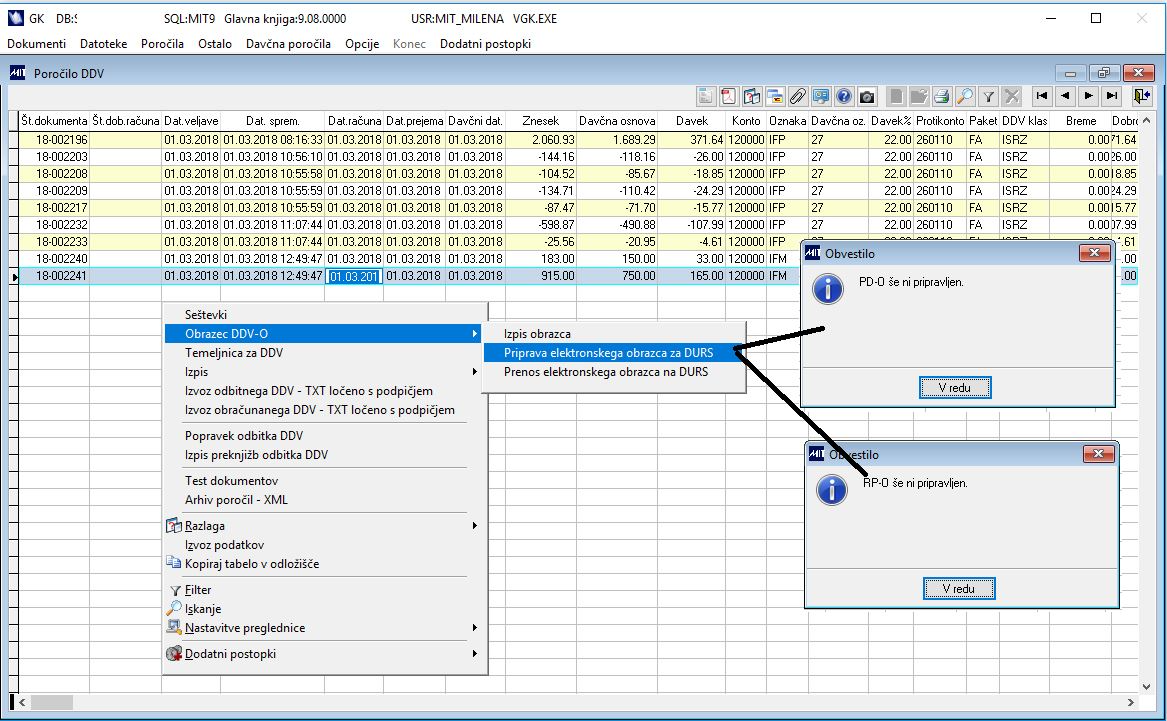Choose Temeljnica za DDV from context menu
Screen dimensions: 1167x721
click(x=234, y=353)
